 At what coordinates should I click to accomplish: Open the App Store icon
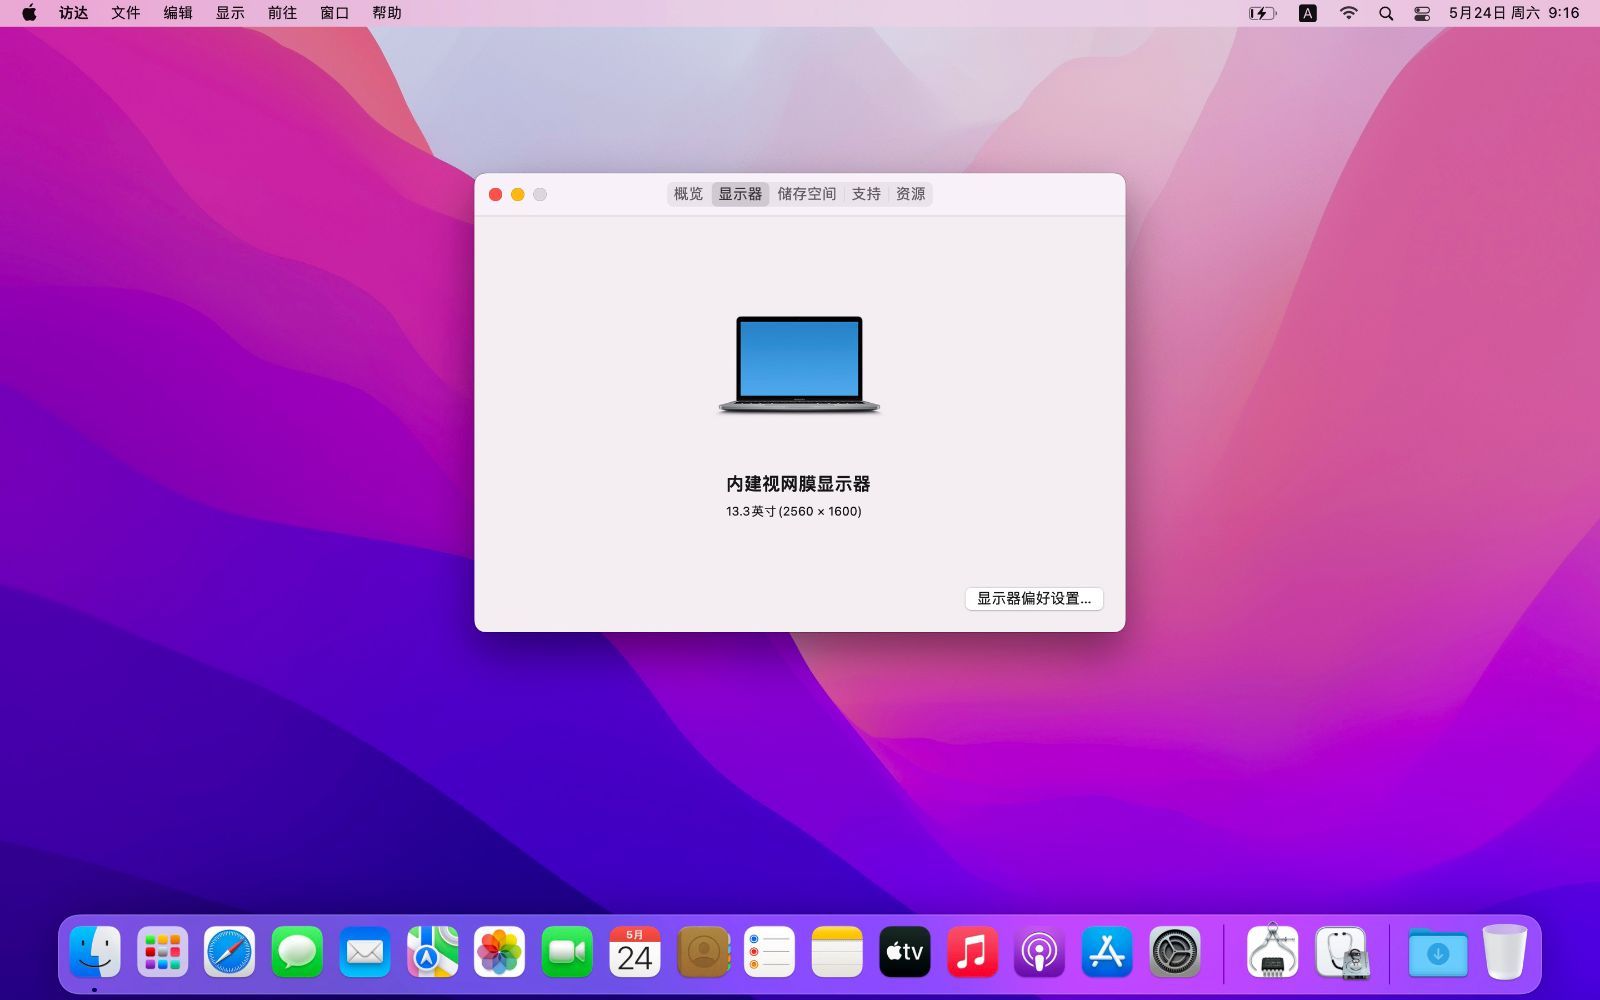click(x=1107, y=952)
